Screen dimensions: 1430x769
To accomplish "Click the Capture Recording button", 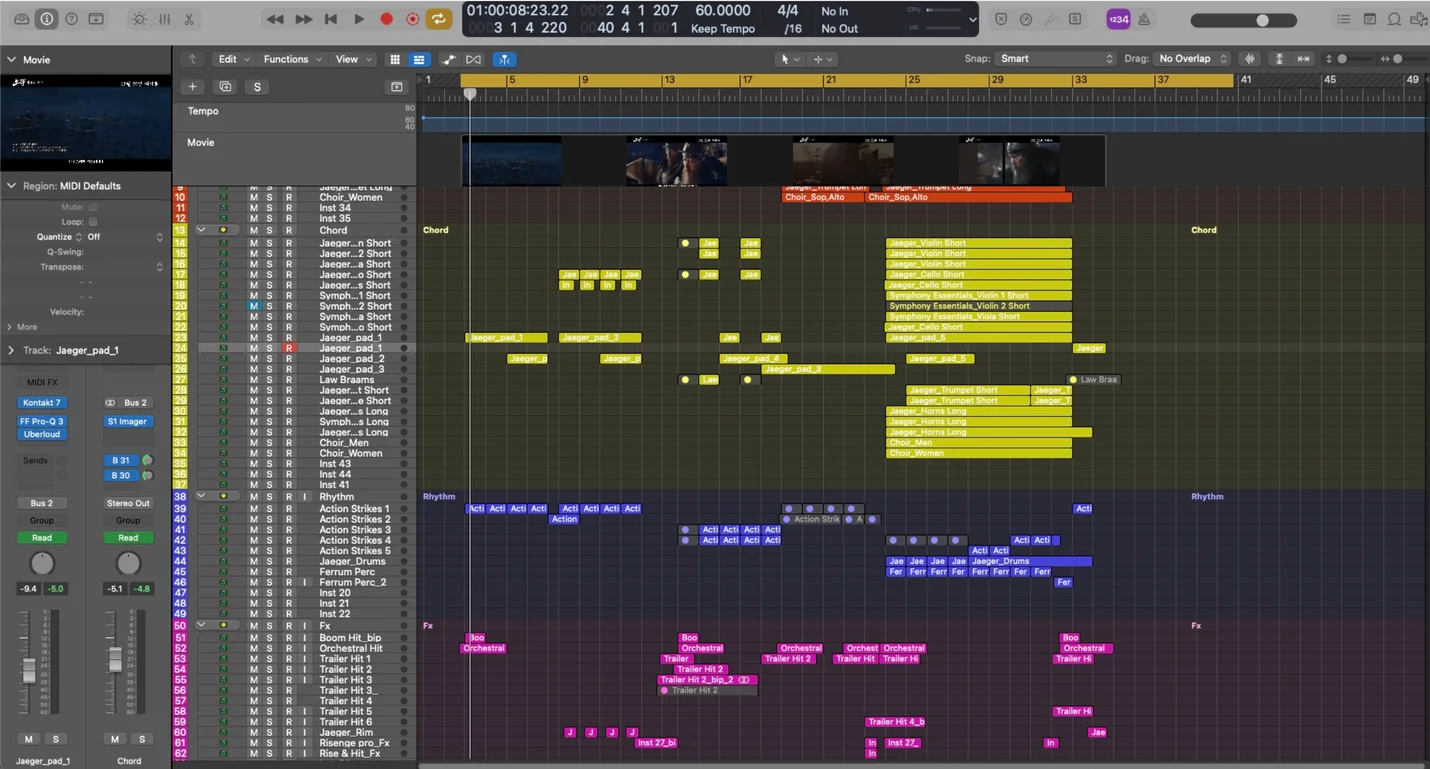I will pos(412,19).
